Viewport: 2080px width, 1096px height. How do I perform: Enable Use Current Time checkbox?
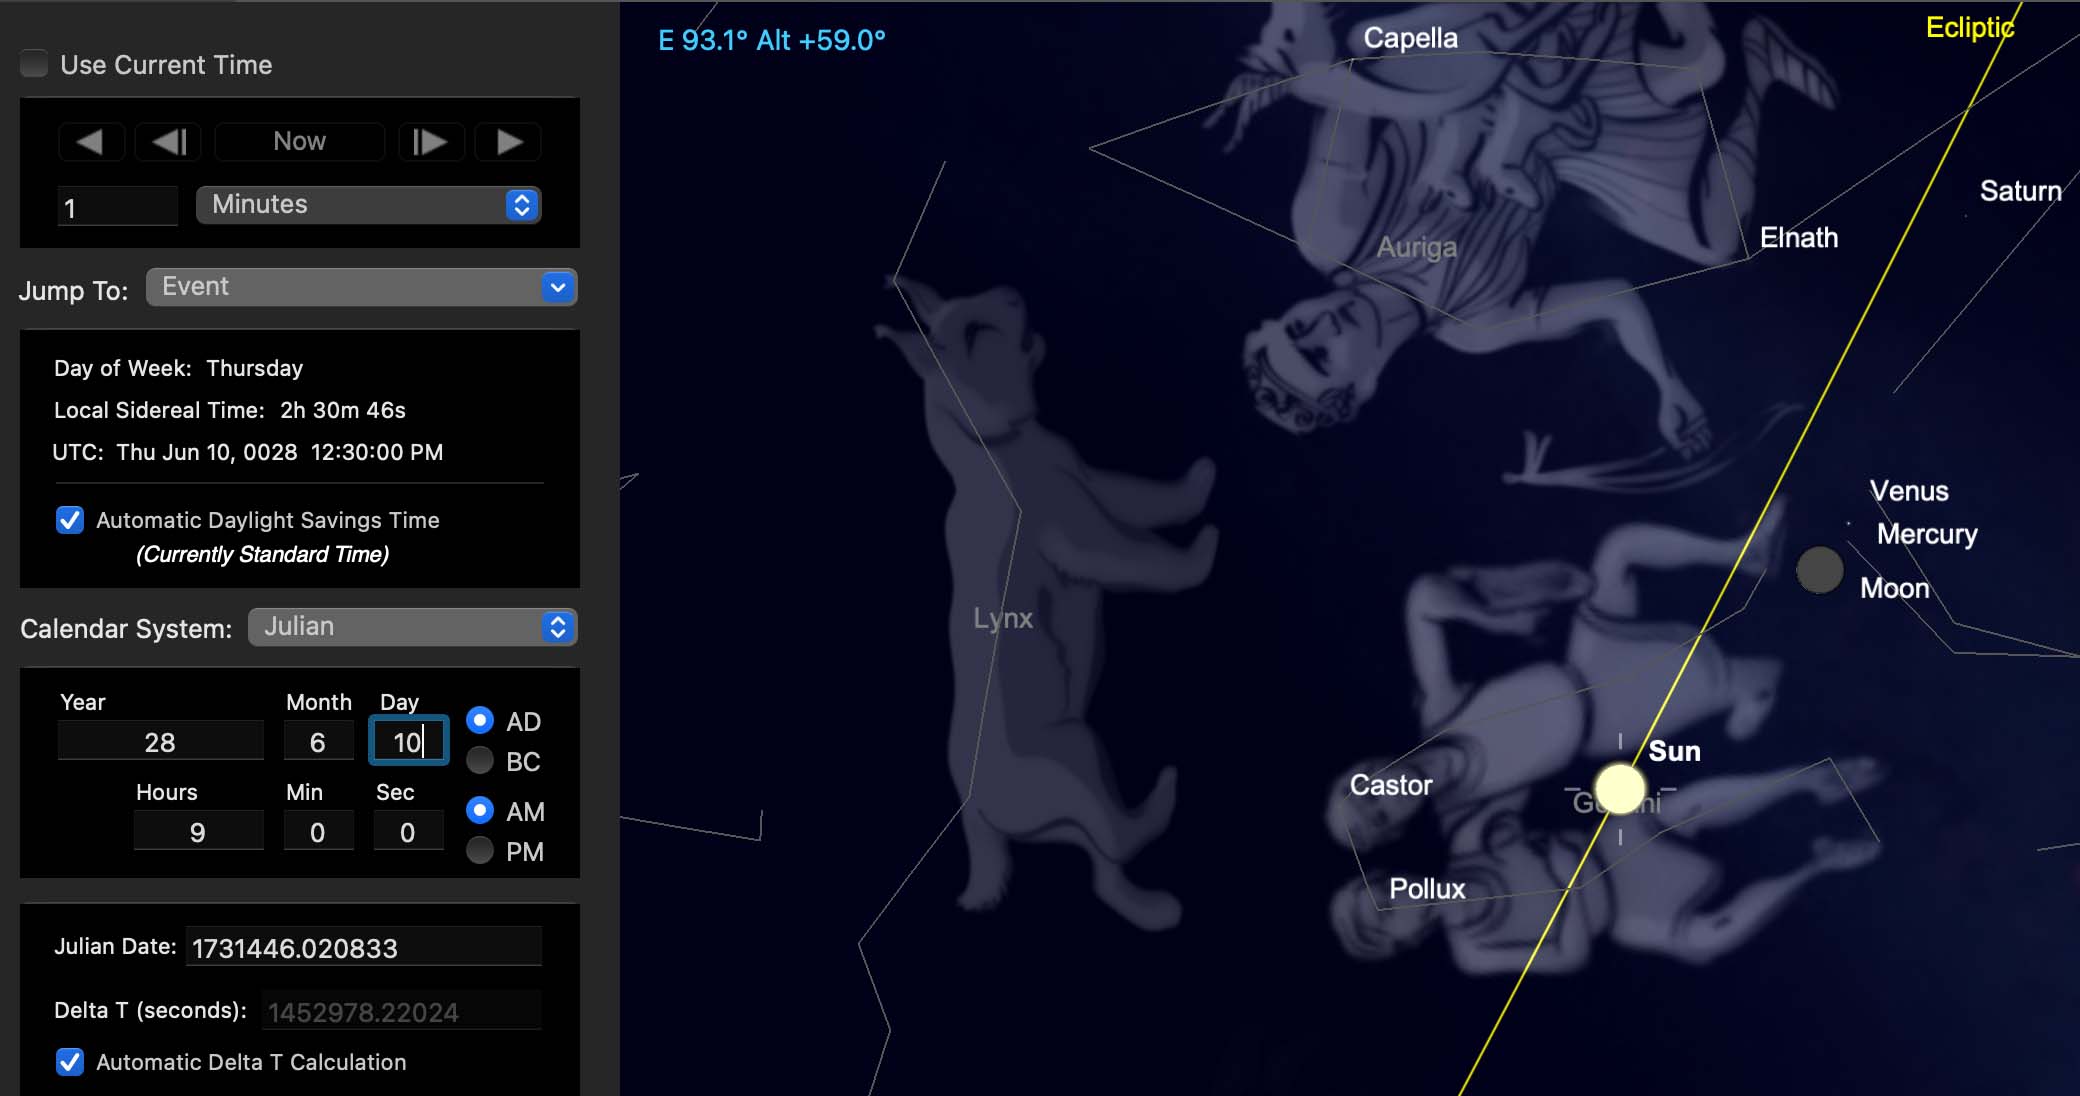point(34,64)
